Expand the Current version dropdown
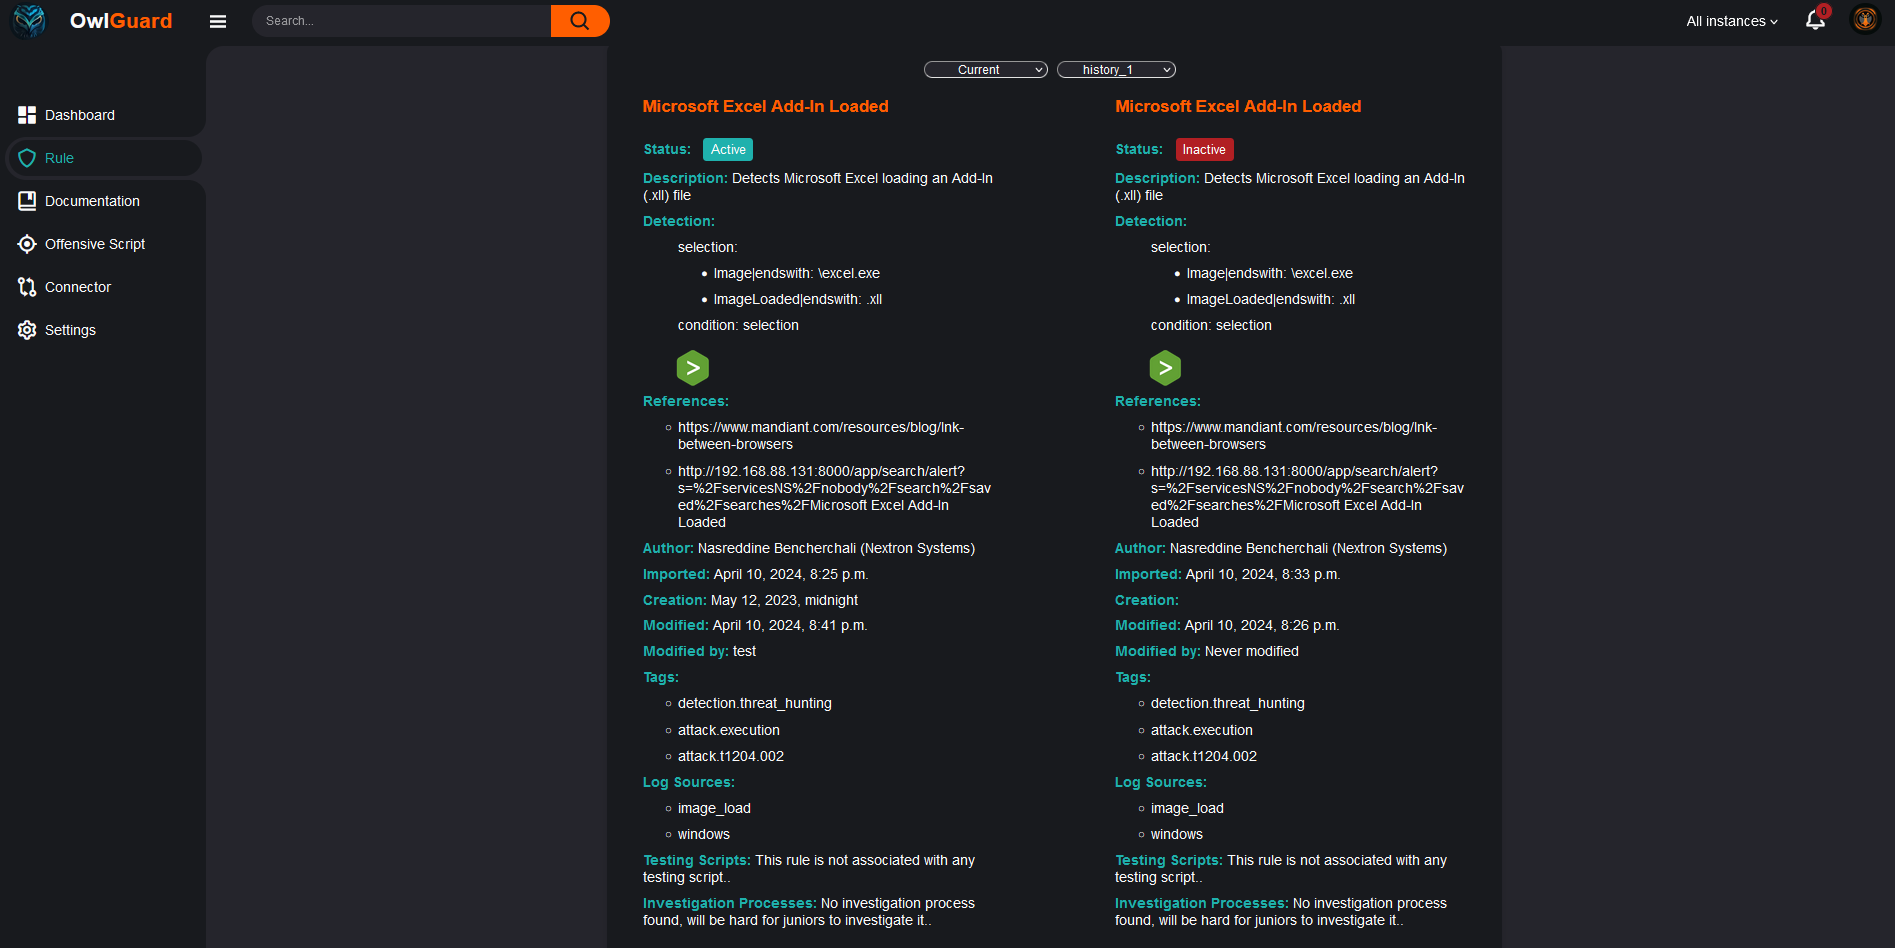The image size is (1895, 948). (985, 70)
